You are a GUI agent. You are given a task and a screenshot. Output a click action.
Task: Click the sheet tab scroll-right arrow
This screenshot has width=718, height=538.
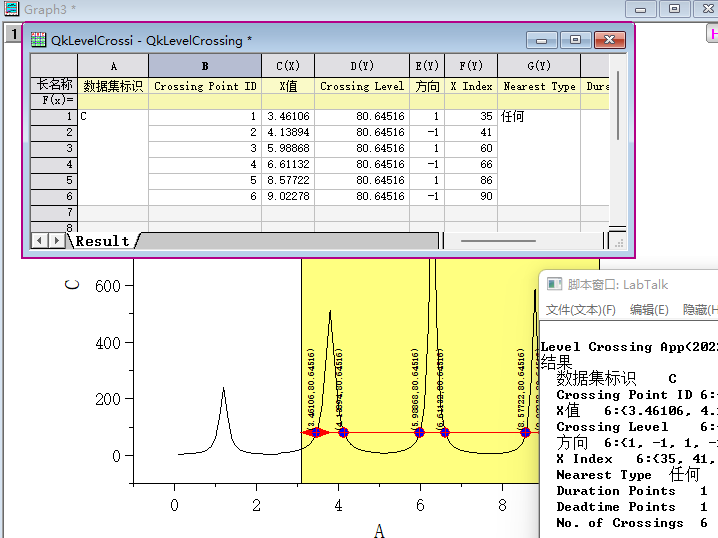coord(56,240)
